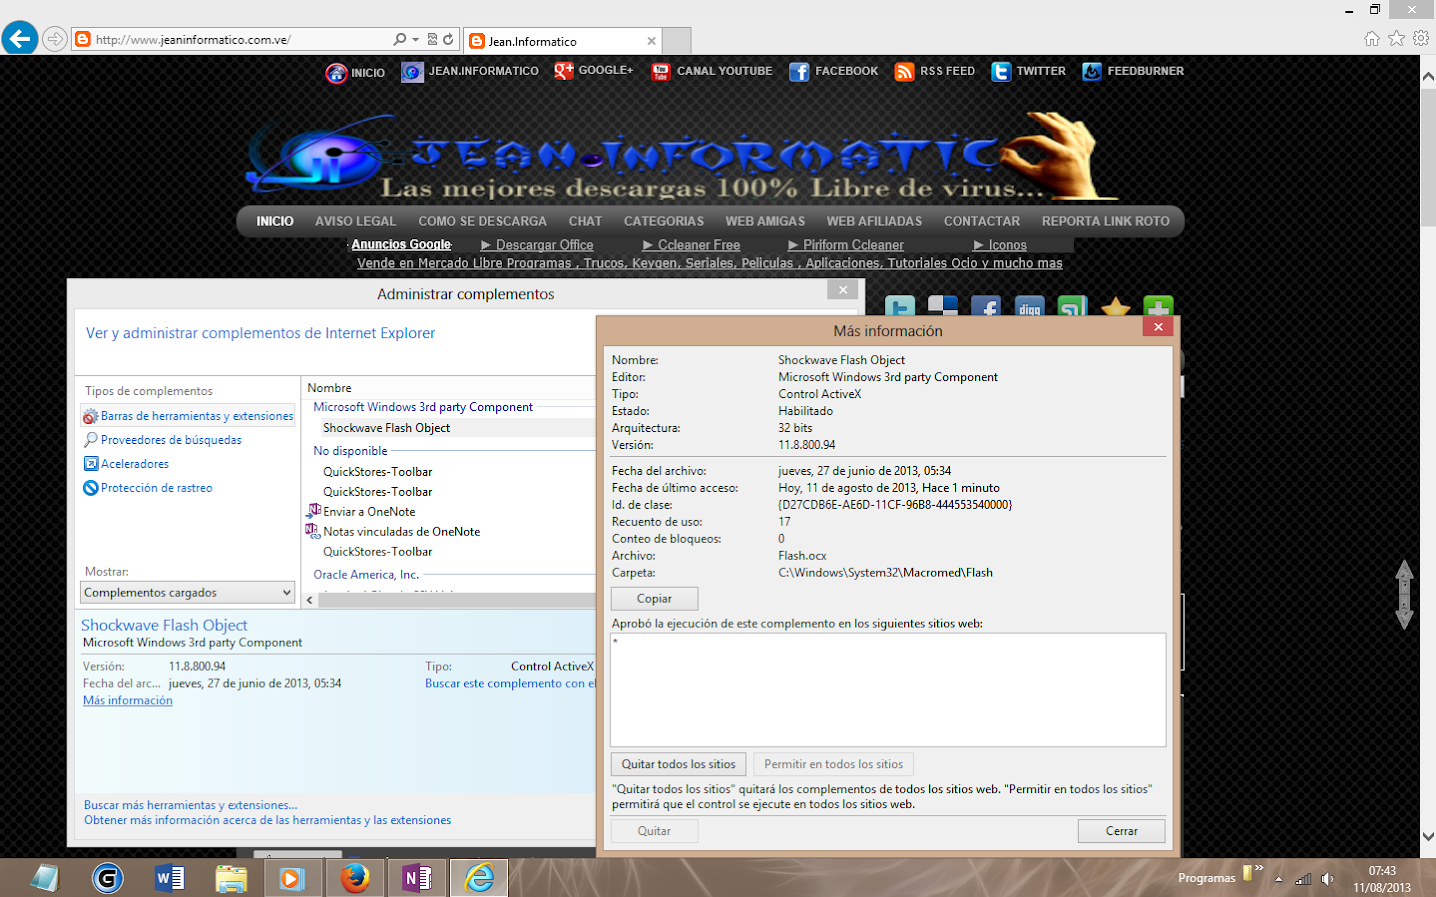
Task: Click the Cerrar button in Más información
Action: (1122, 831)
